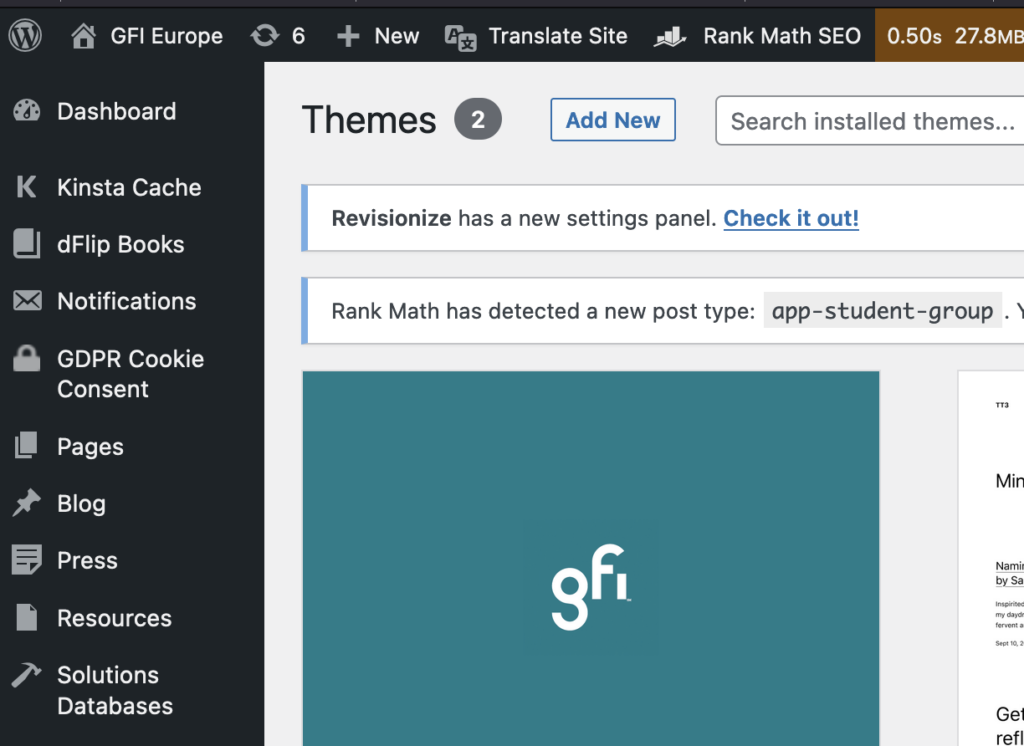Click the Kinsta Cache K icon
This screenshot has width=1024, height=746.
27,187
